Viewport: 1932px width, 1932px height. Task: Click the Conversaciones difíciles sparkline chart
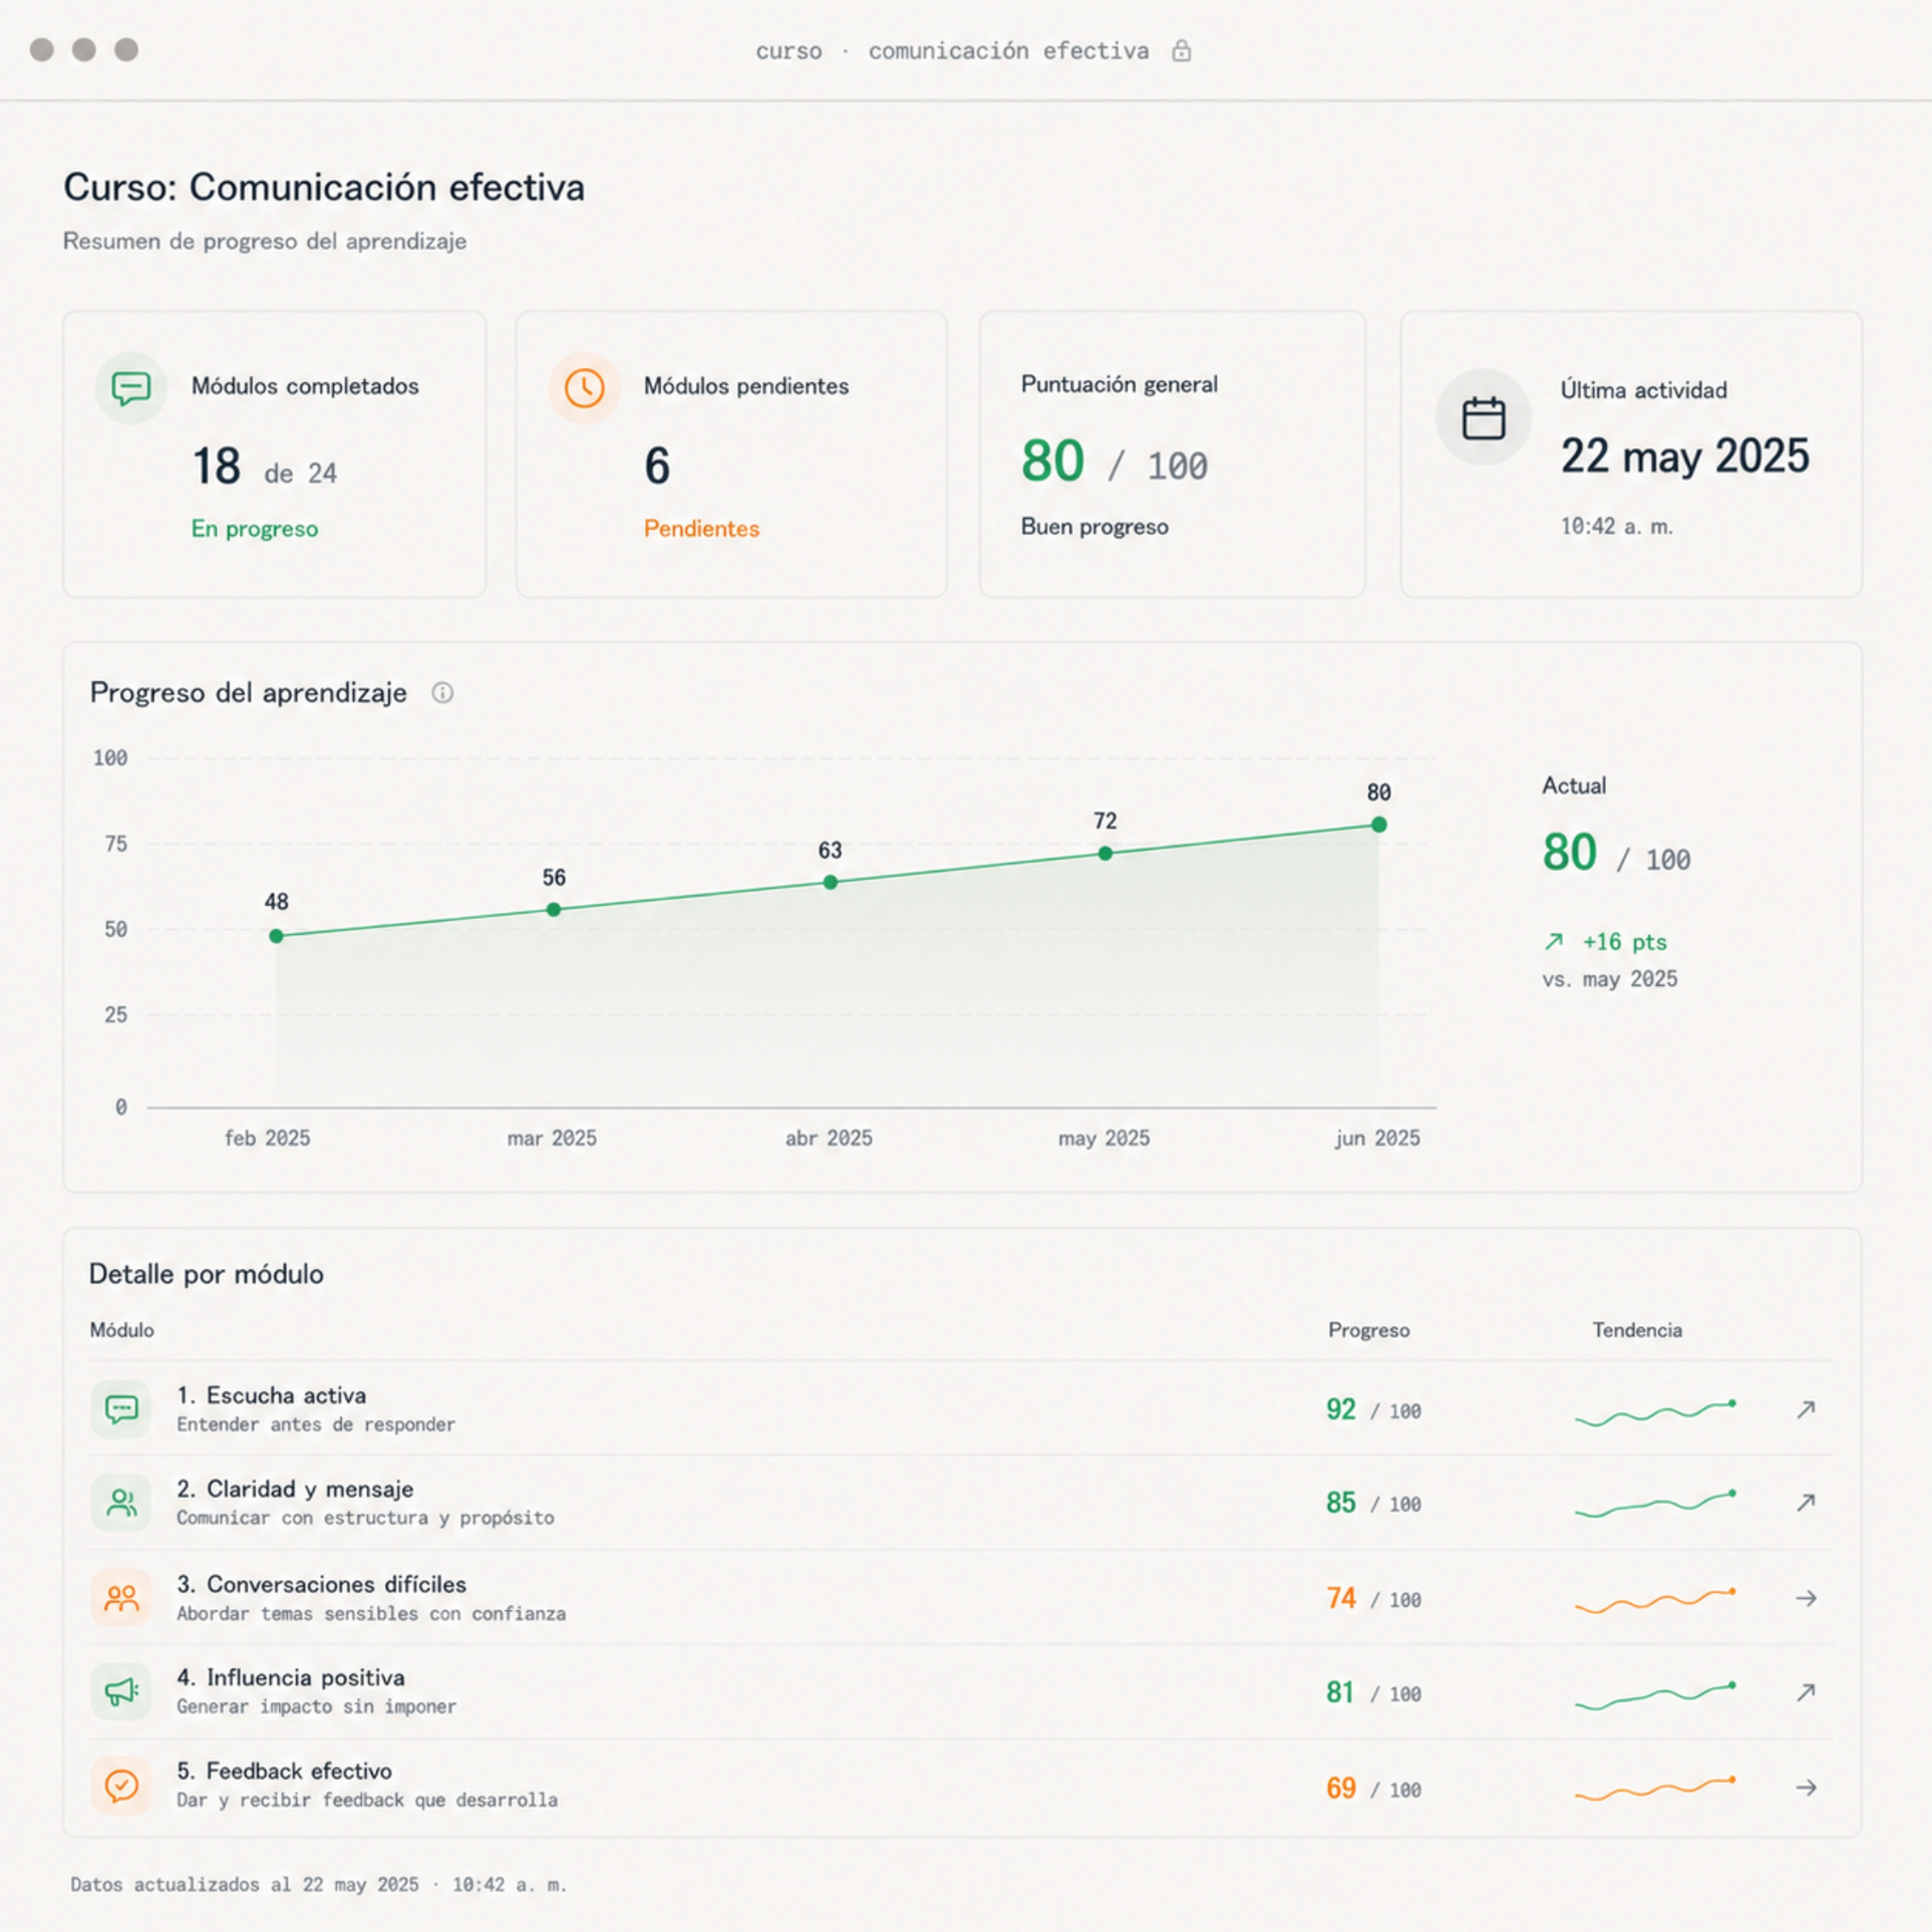pos(1655,1600)
